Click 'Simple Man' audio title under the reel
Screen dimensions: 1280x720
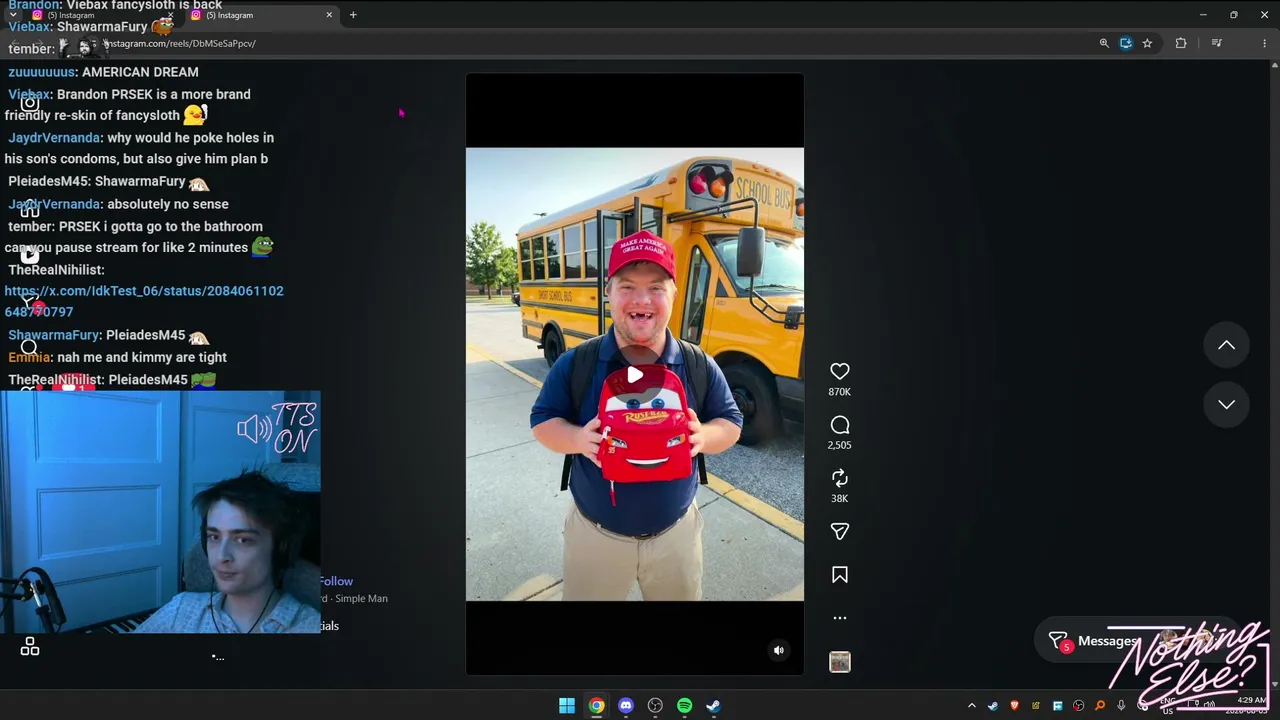(x=361, y=598)
